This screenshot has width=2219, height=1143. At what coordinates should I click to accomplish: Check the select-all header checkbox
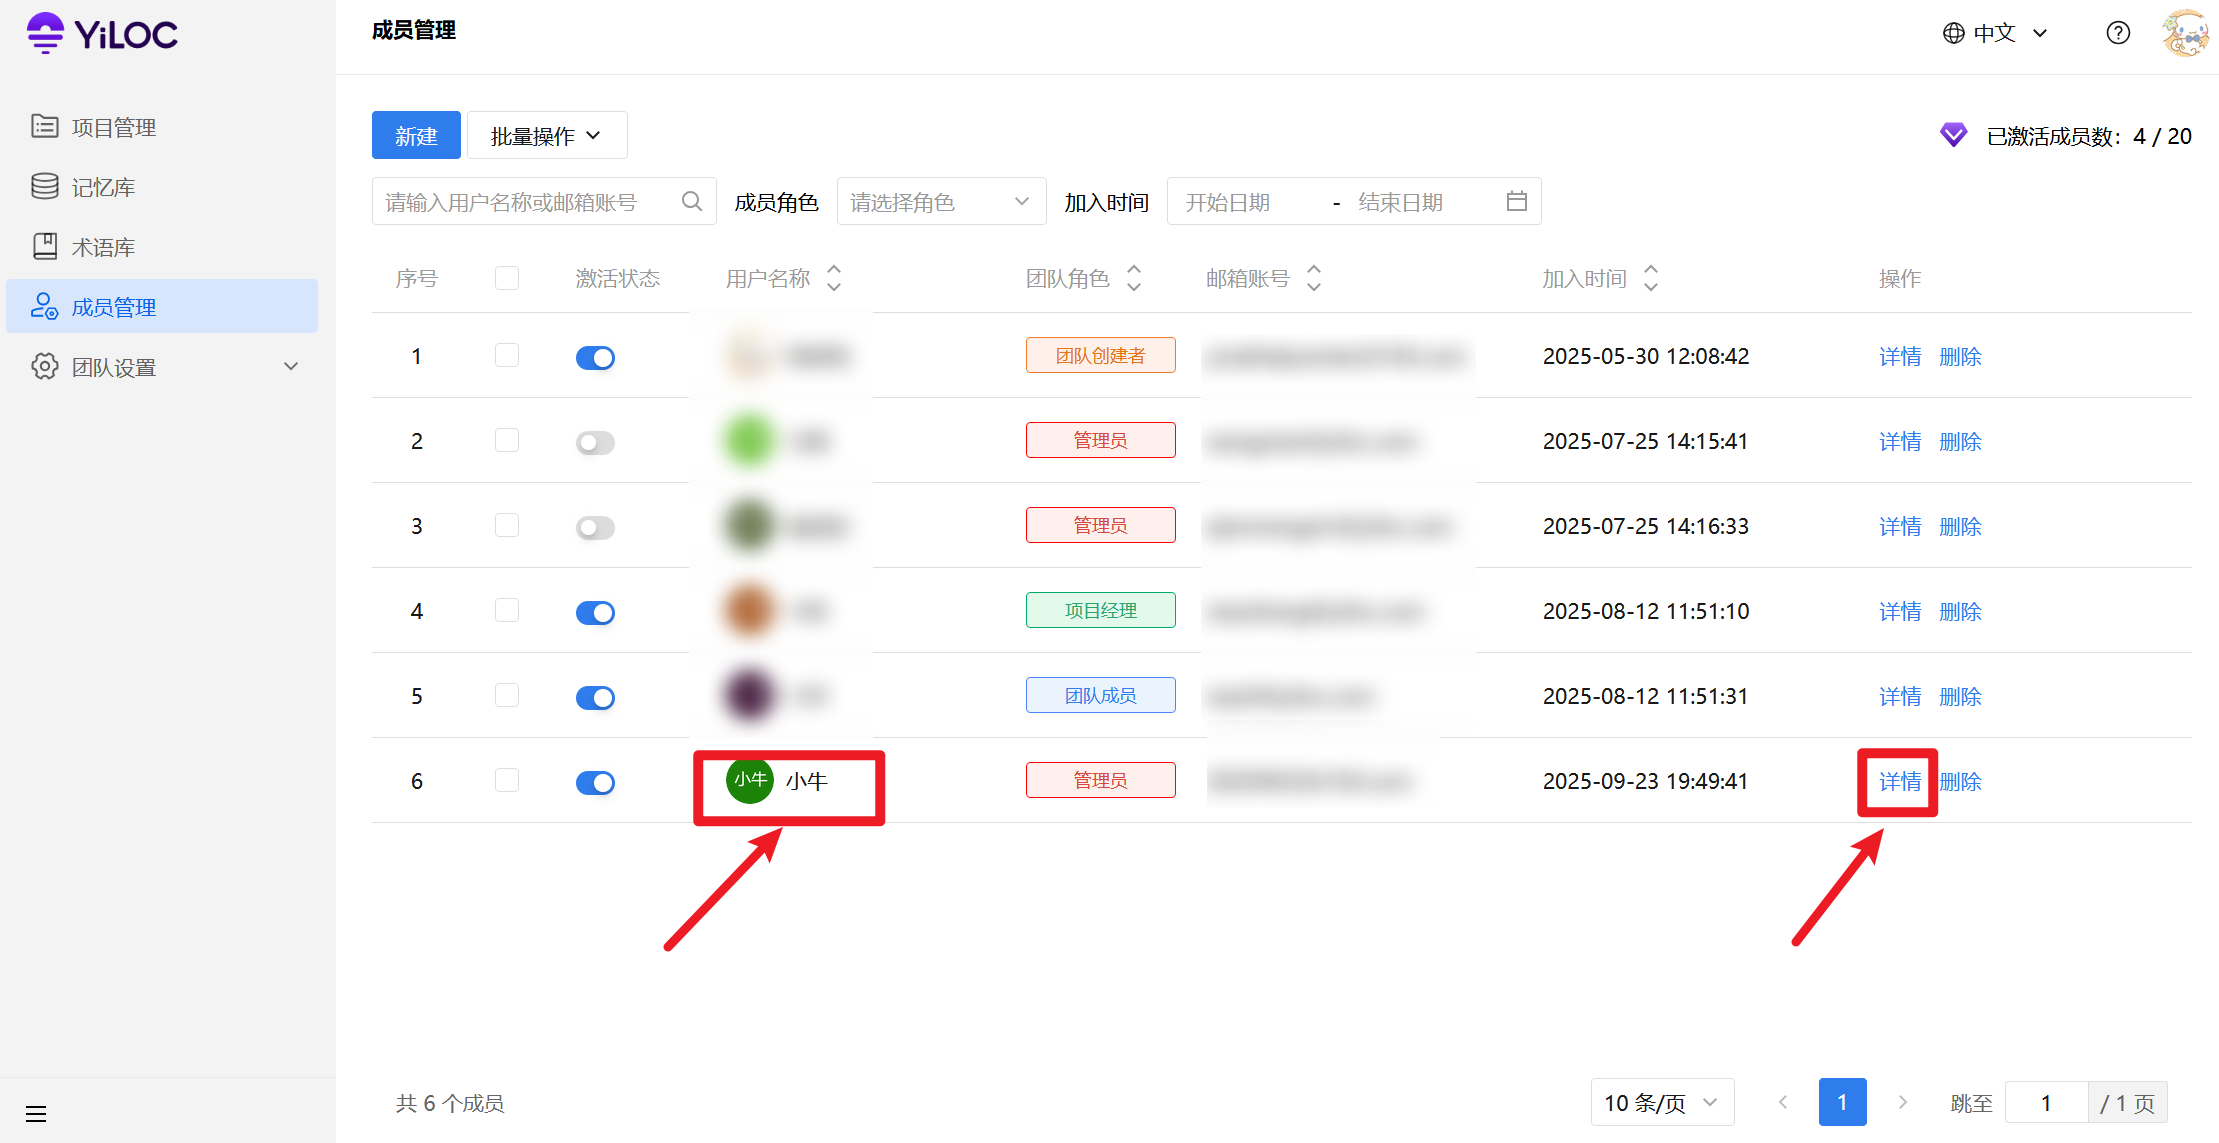click(x=507, y=278)
